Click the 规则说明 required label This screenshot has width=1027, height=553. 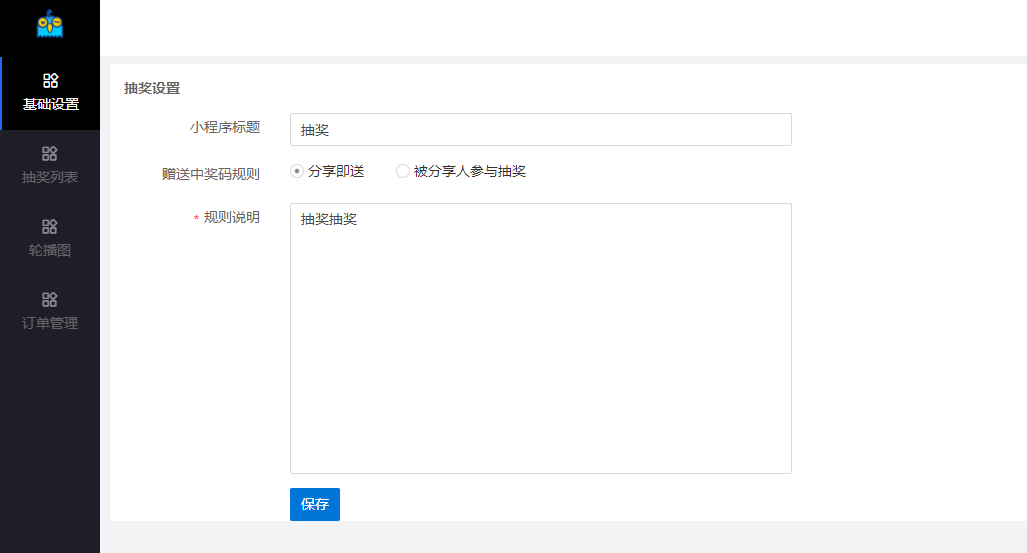(x=227, y=218)
